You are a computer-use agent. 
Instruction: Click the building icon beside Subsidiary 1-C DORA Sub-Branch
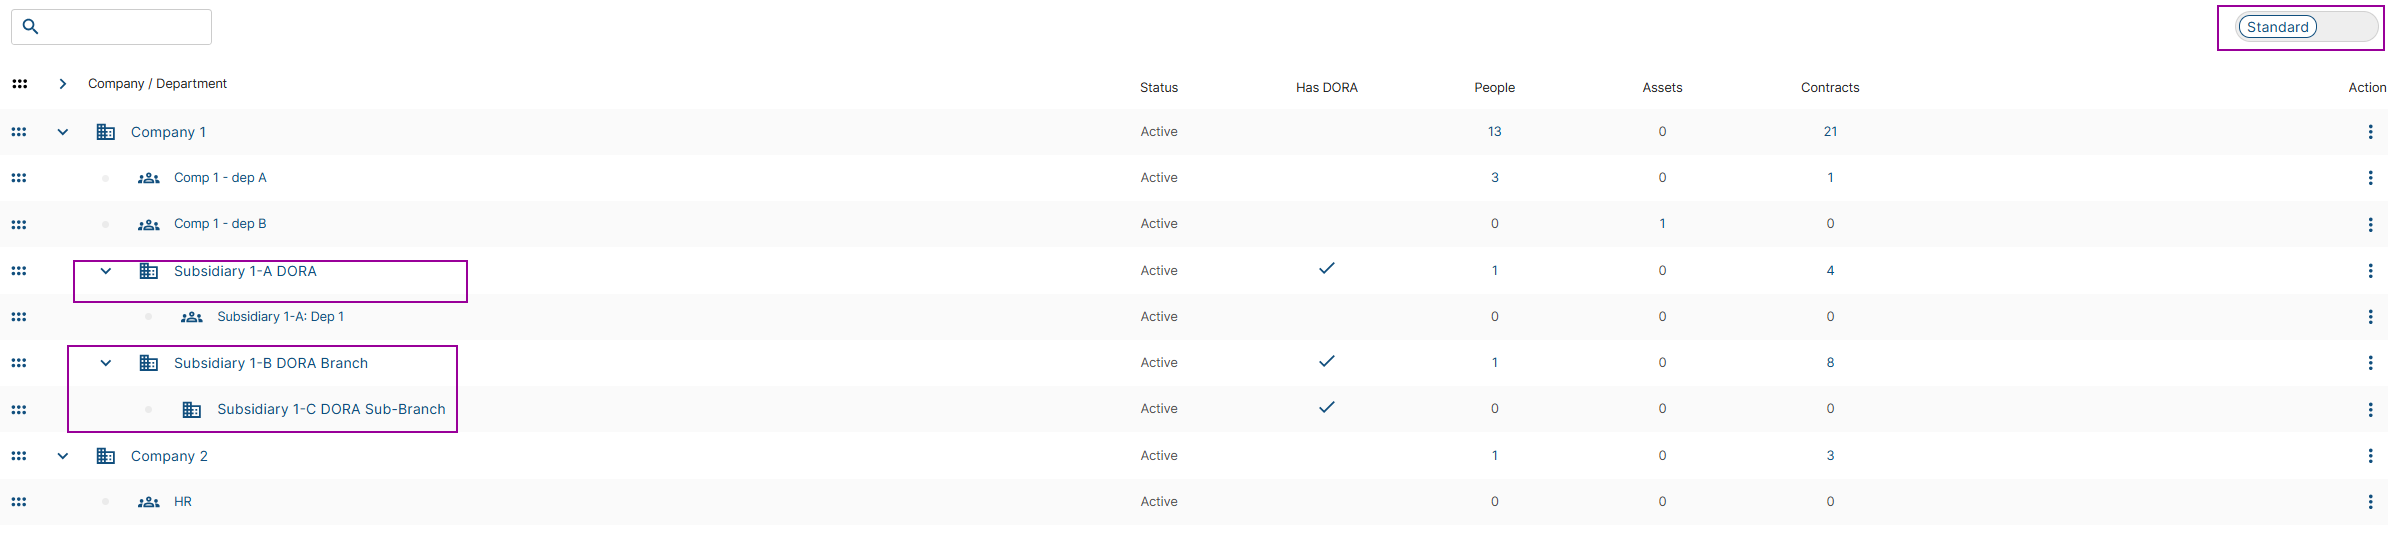click(x=192, y=410)
